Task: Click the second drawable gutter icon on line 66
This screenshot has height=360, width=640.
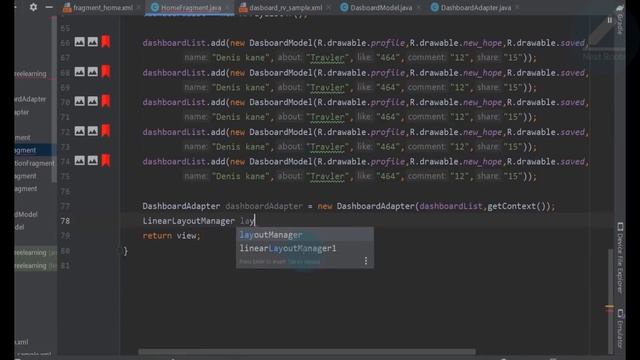Action: (x=93, y=42)
